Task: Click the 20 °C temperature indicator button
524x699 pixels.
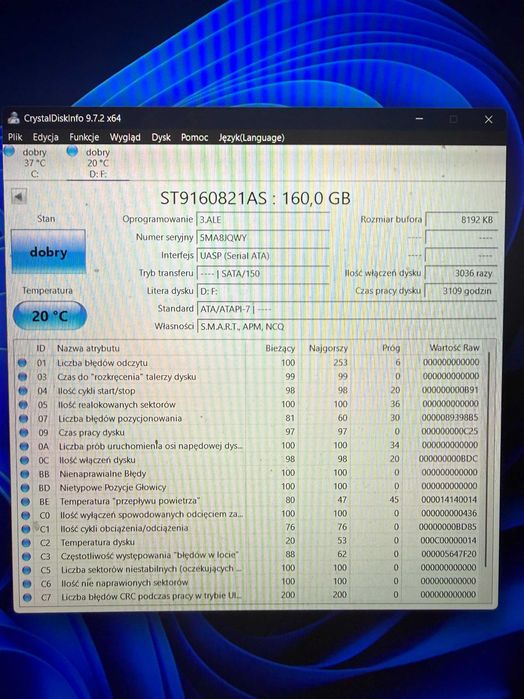Action: [50, 316]
